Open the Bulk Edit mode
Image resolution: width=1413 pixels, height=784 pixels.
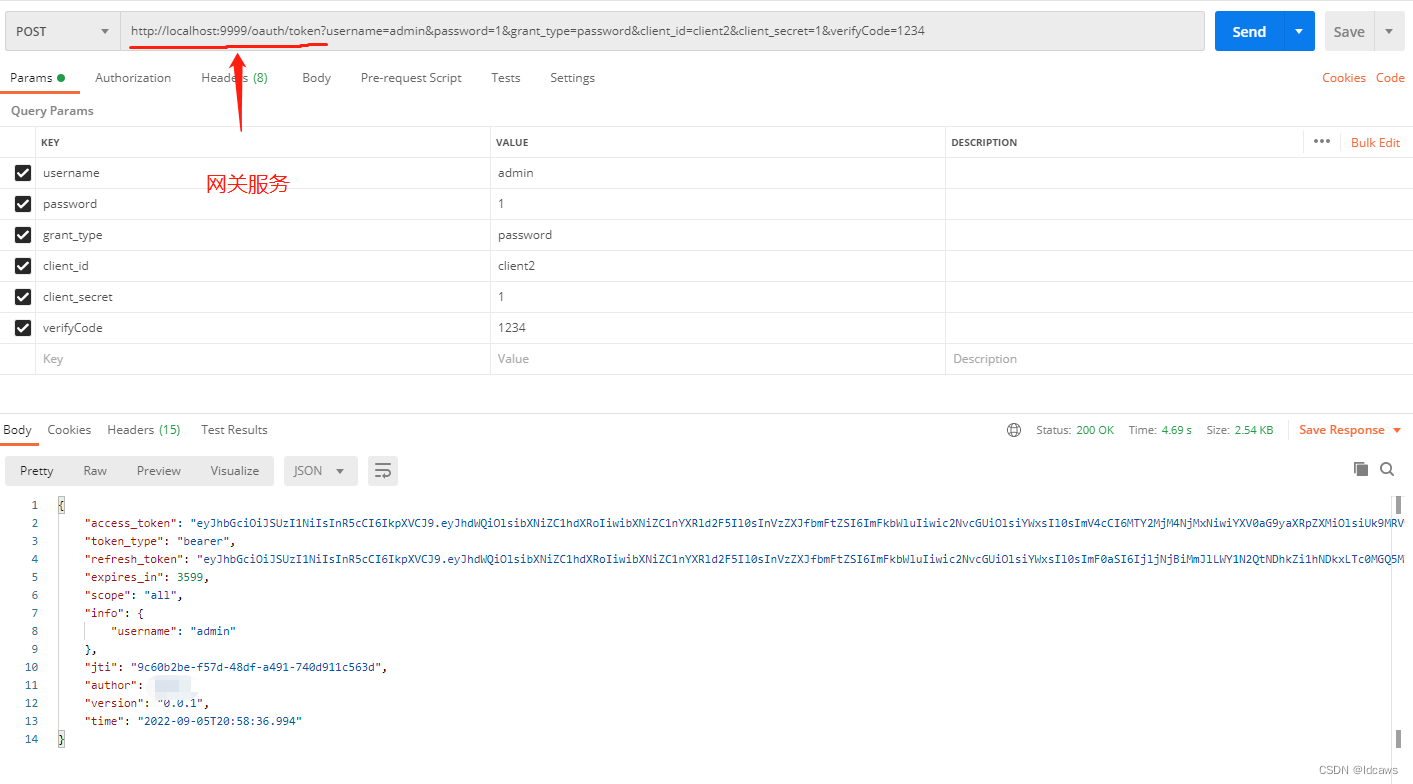coord(1375,143)
